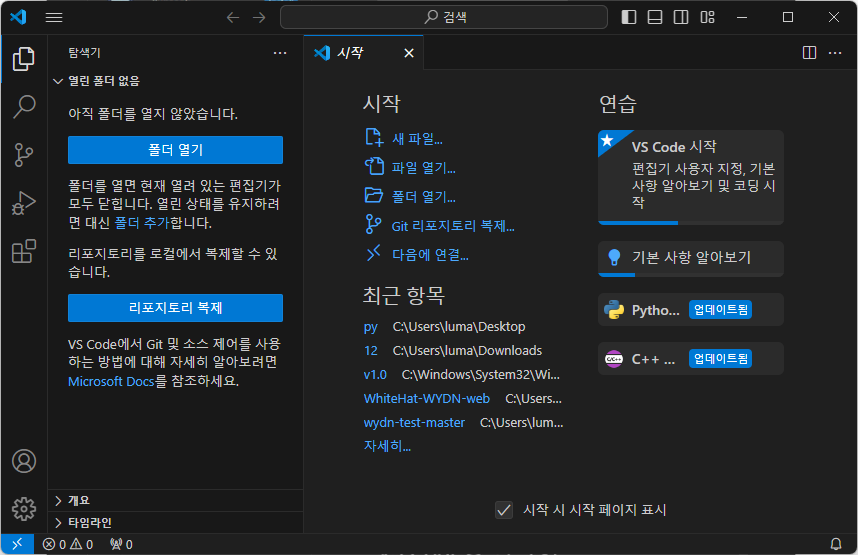Open the Python walkthrough card

pos(691,310)
